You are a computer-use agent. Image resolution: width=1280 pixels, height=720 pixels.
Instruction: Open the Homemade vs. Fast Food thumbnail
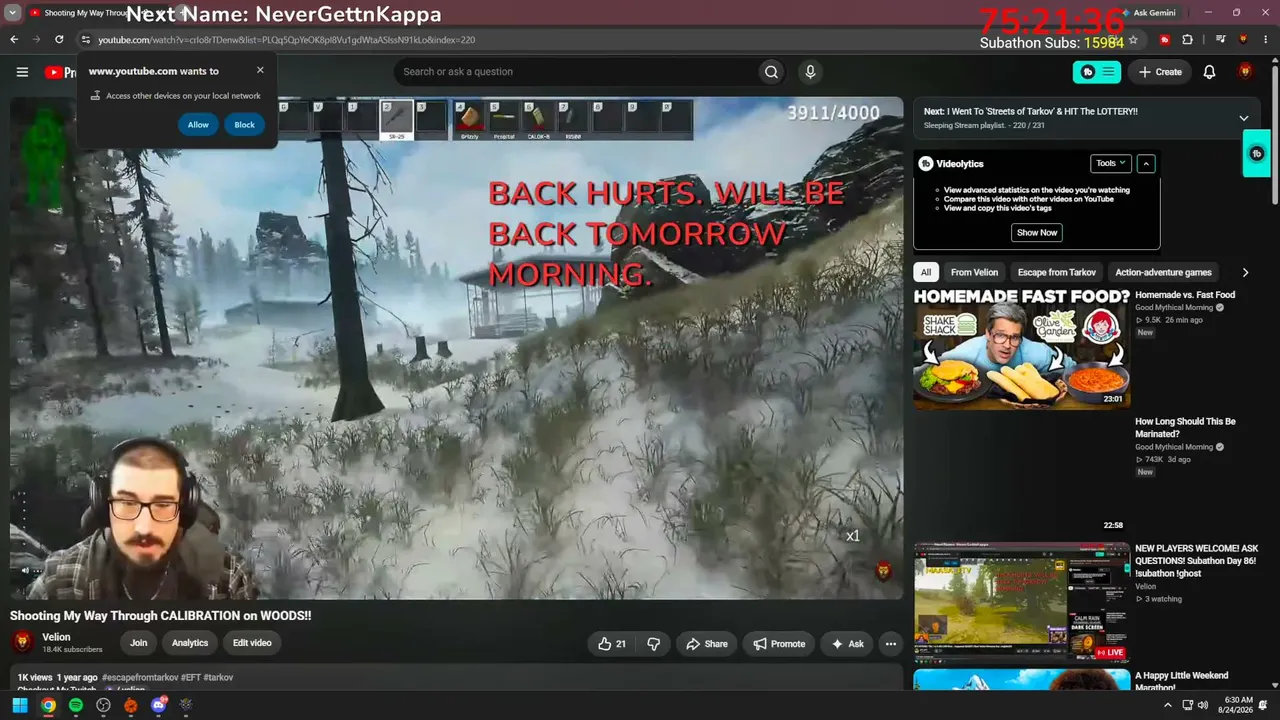[1021, 348]
